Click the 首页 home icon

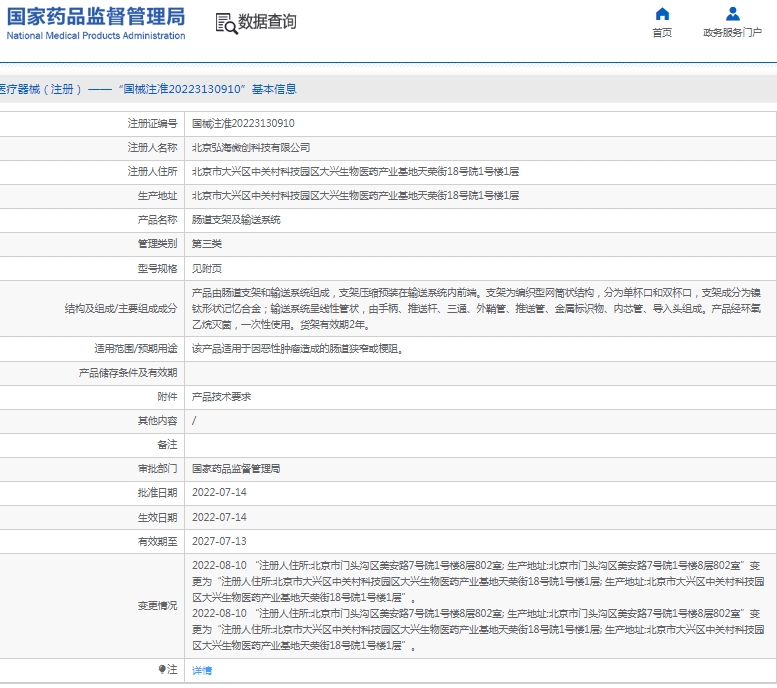tap(662, 14)
